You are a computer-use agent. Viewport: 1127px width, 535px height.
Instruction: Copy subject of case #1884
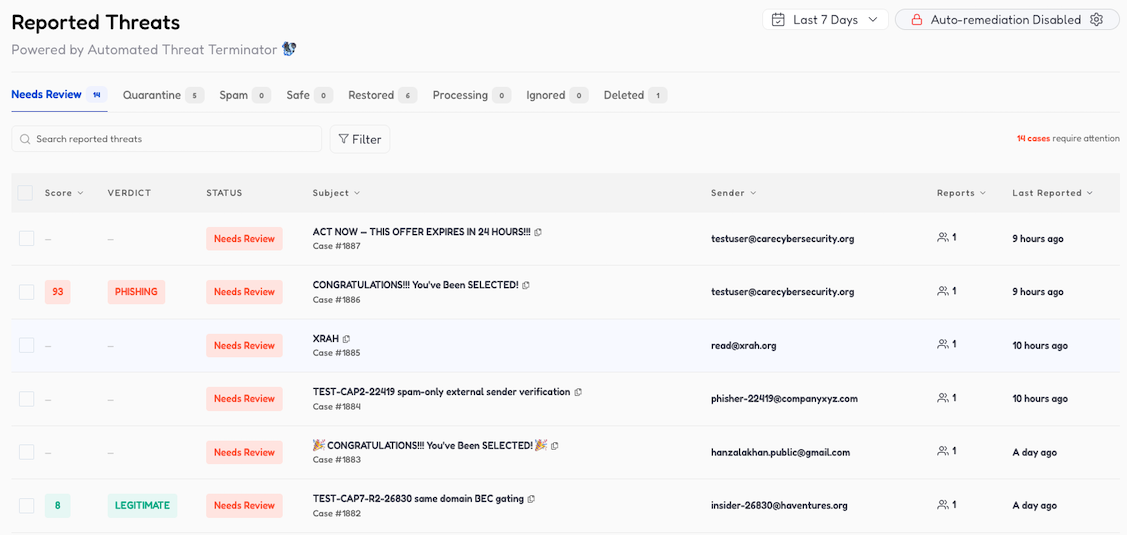pos(578,393)
